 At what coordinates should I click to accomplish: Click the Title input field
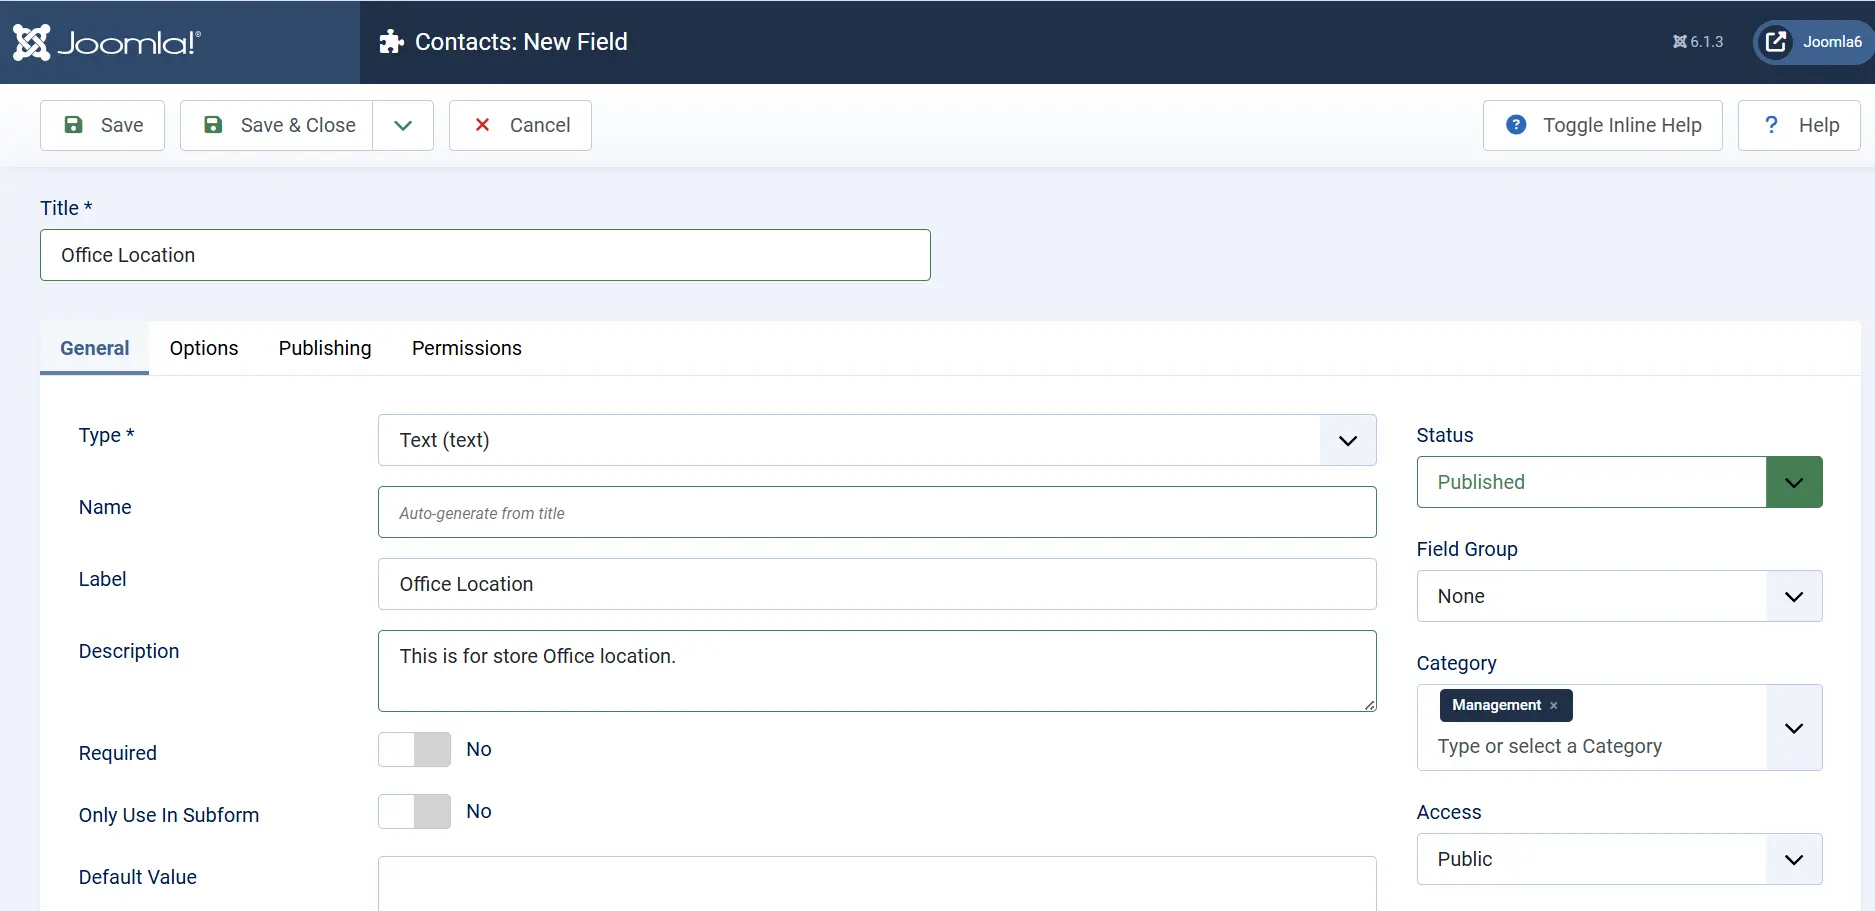tap(485, 255)
